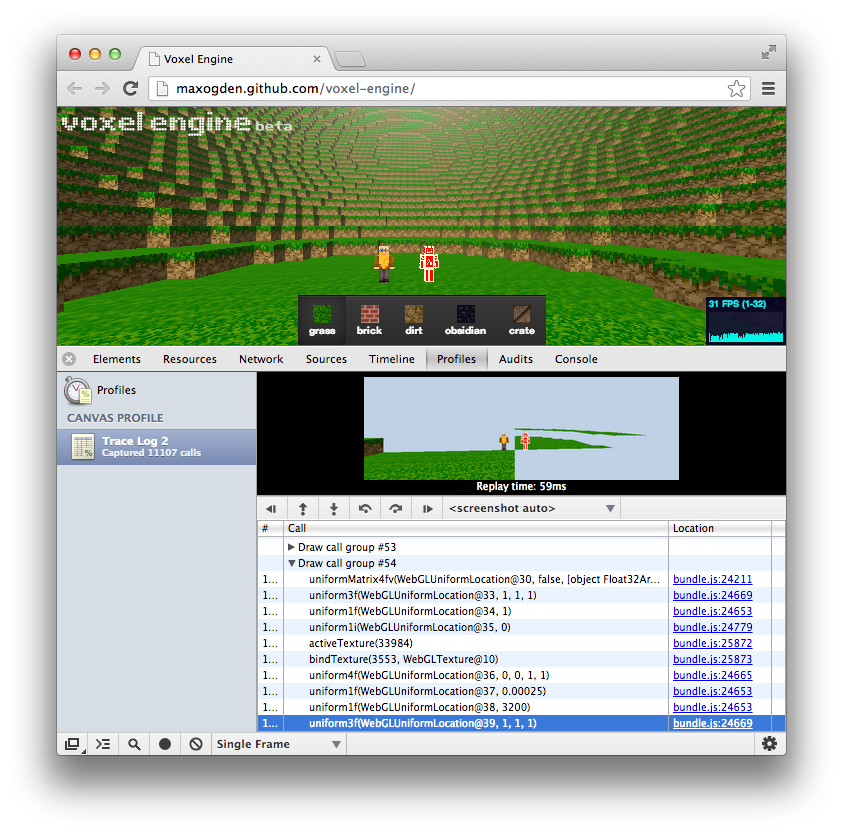Screen dimensions: 843x834
Task: Select the bindTexture(3553, WebGLTexture@10) row
Action: click(521, 659)
